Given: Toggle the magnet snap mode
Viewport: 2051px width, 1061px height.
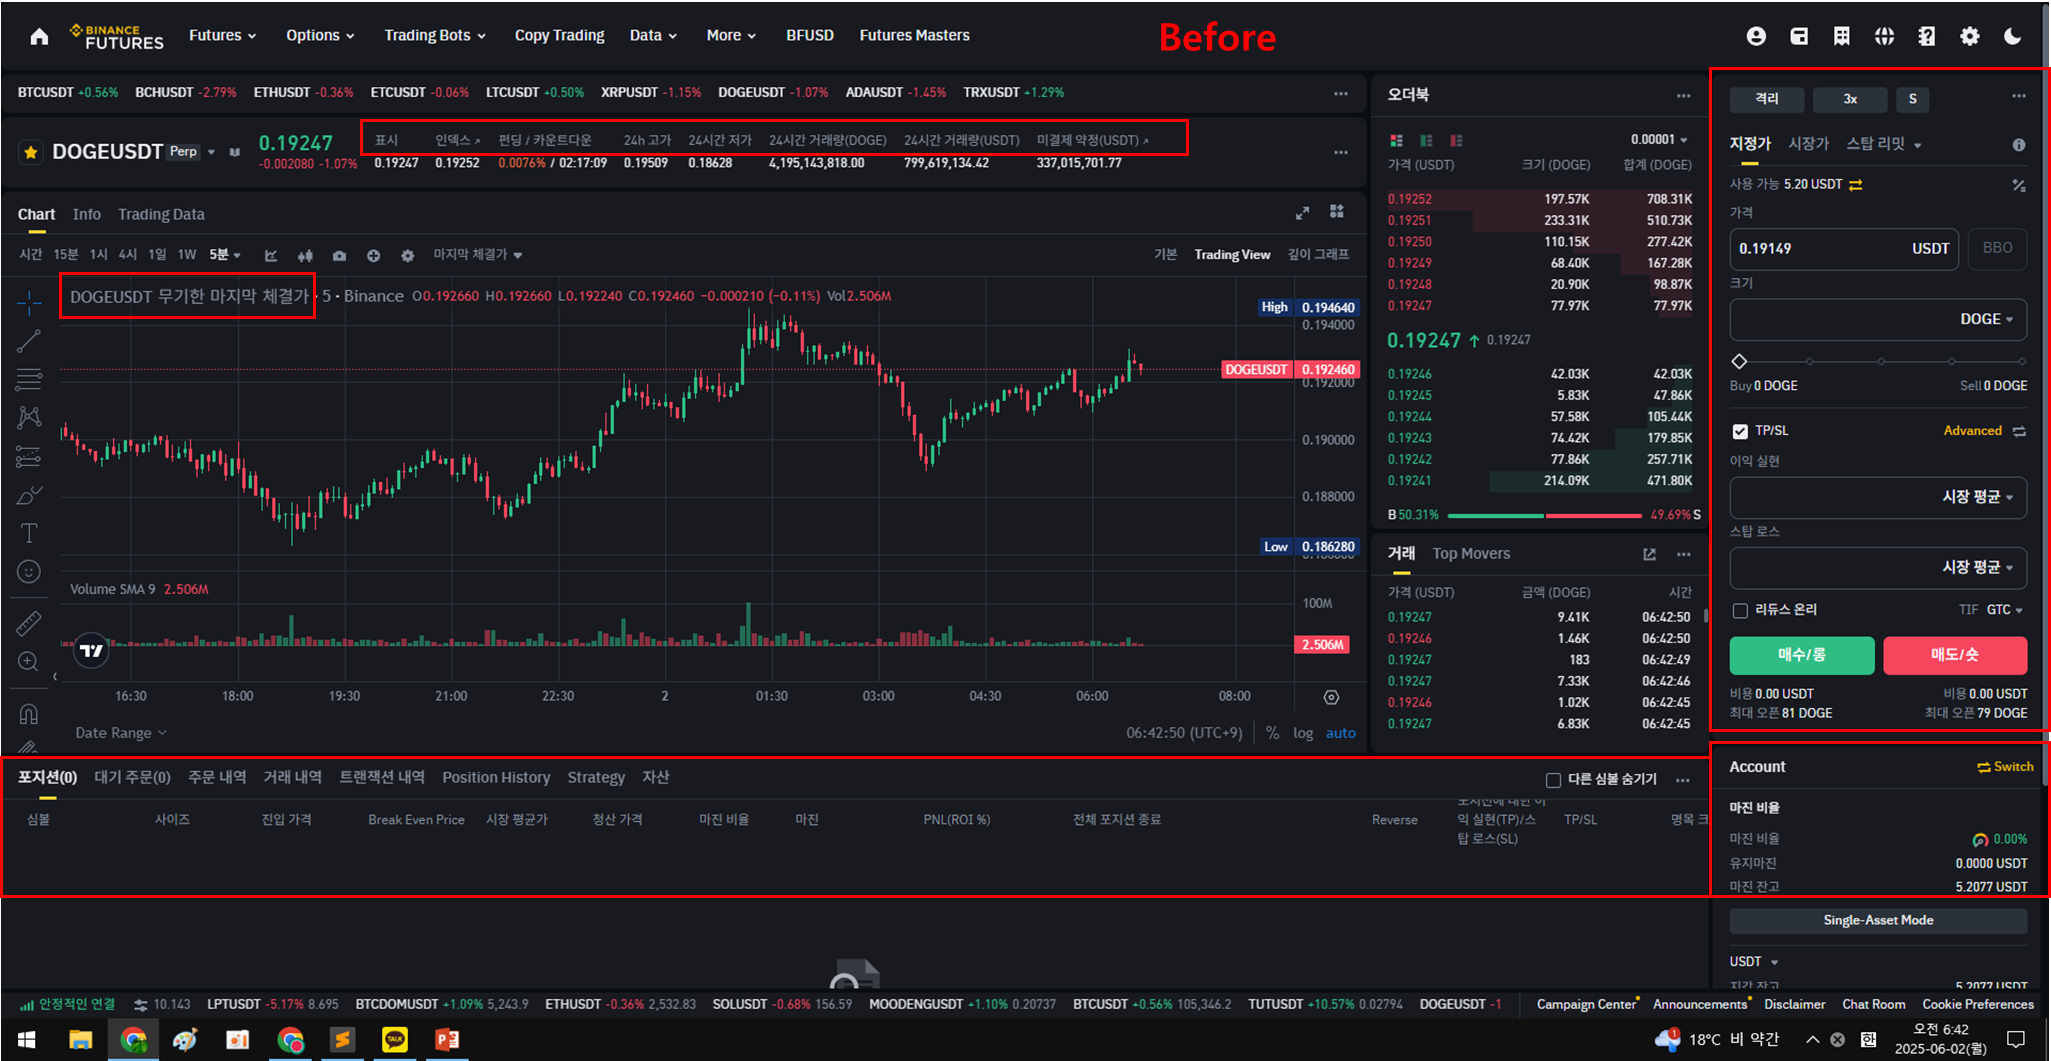Looking at the screenshot, I should coord(29,713).
